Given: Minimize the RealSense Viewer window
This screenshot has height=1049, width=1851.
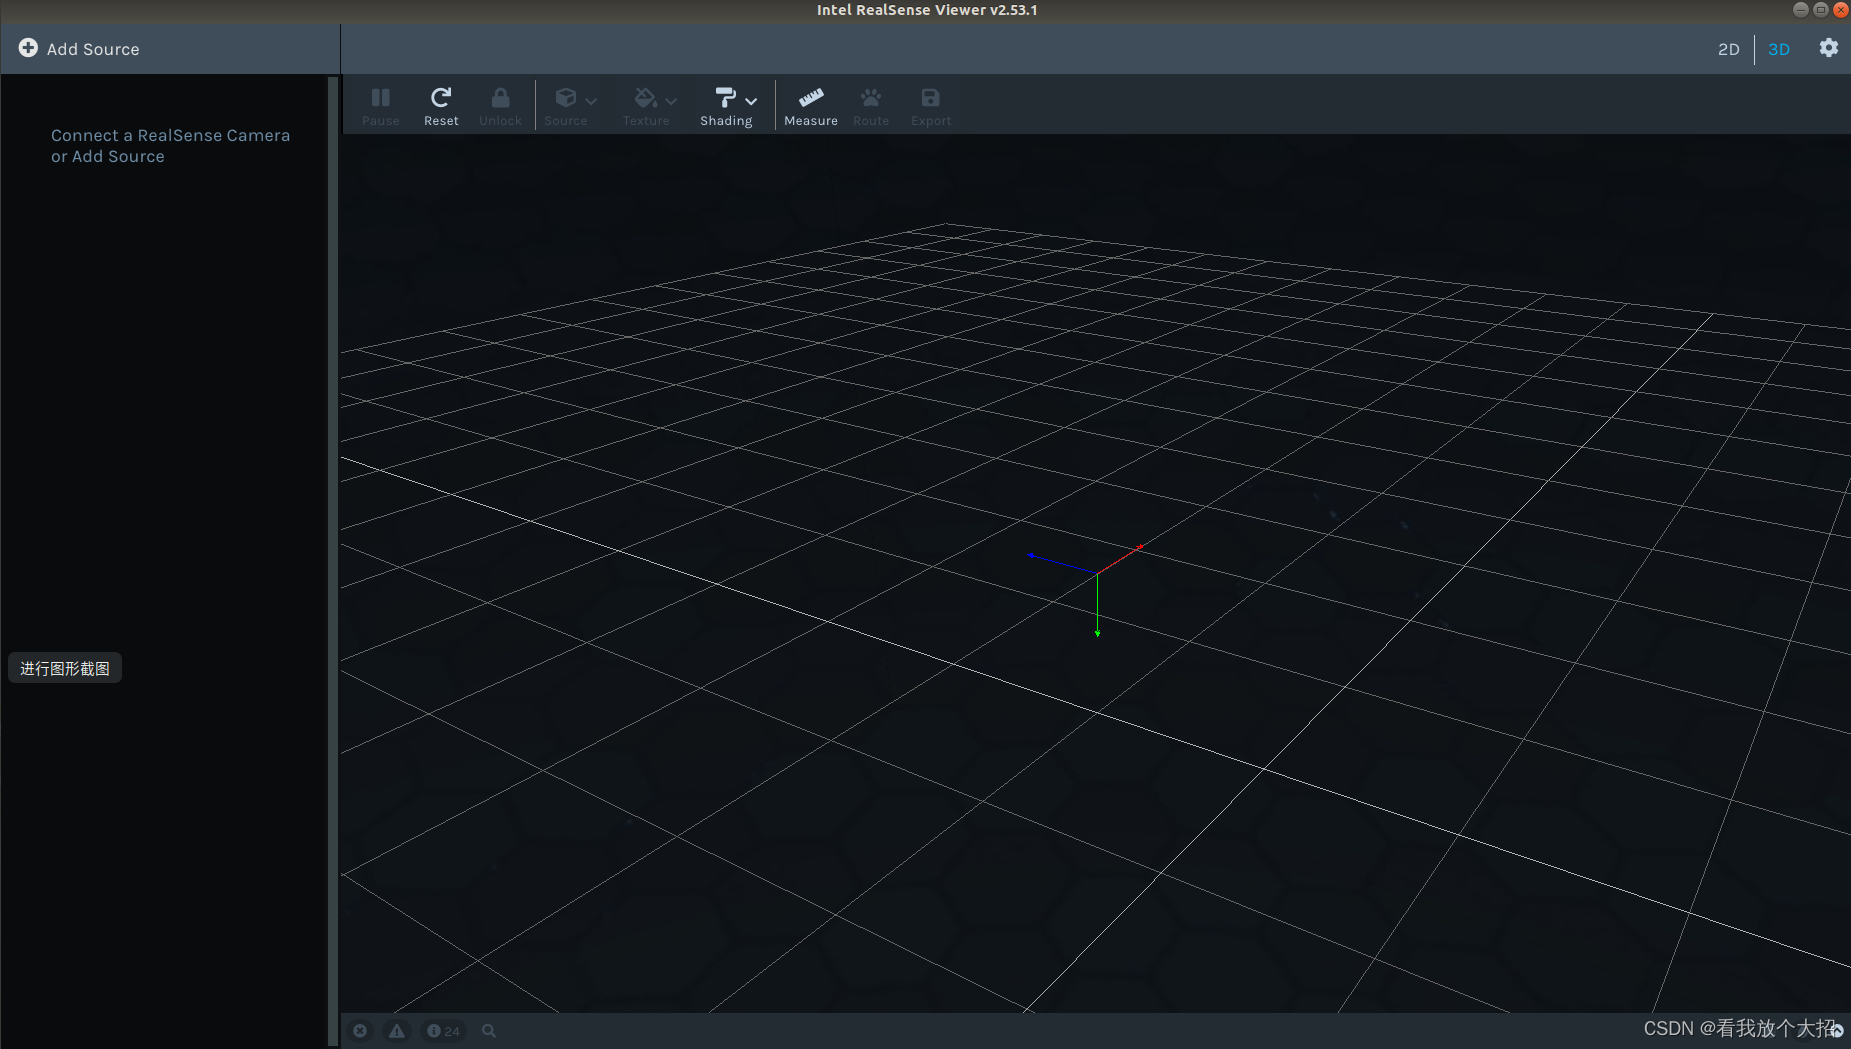Looking at the screenshot, I should pyautogui.click(x=1800, y=9).
